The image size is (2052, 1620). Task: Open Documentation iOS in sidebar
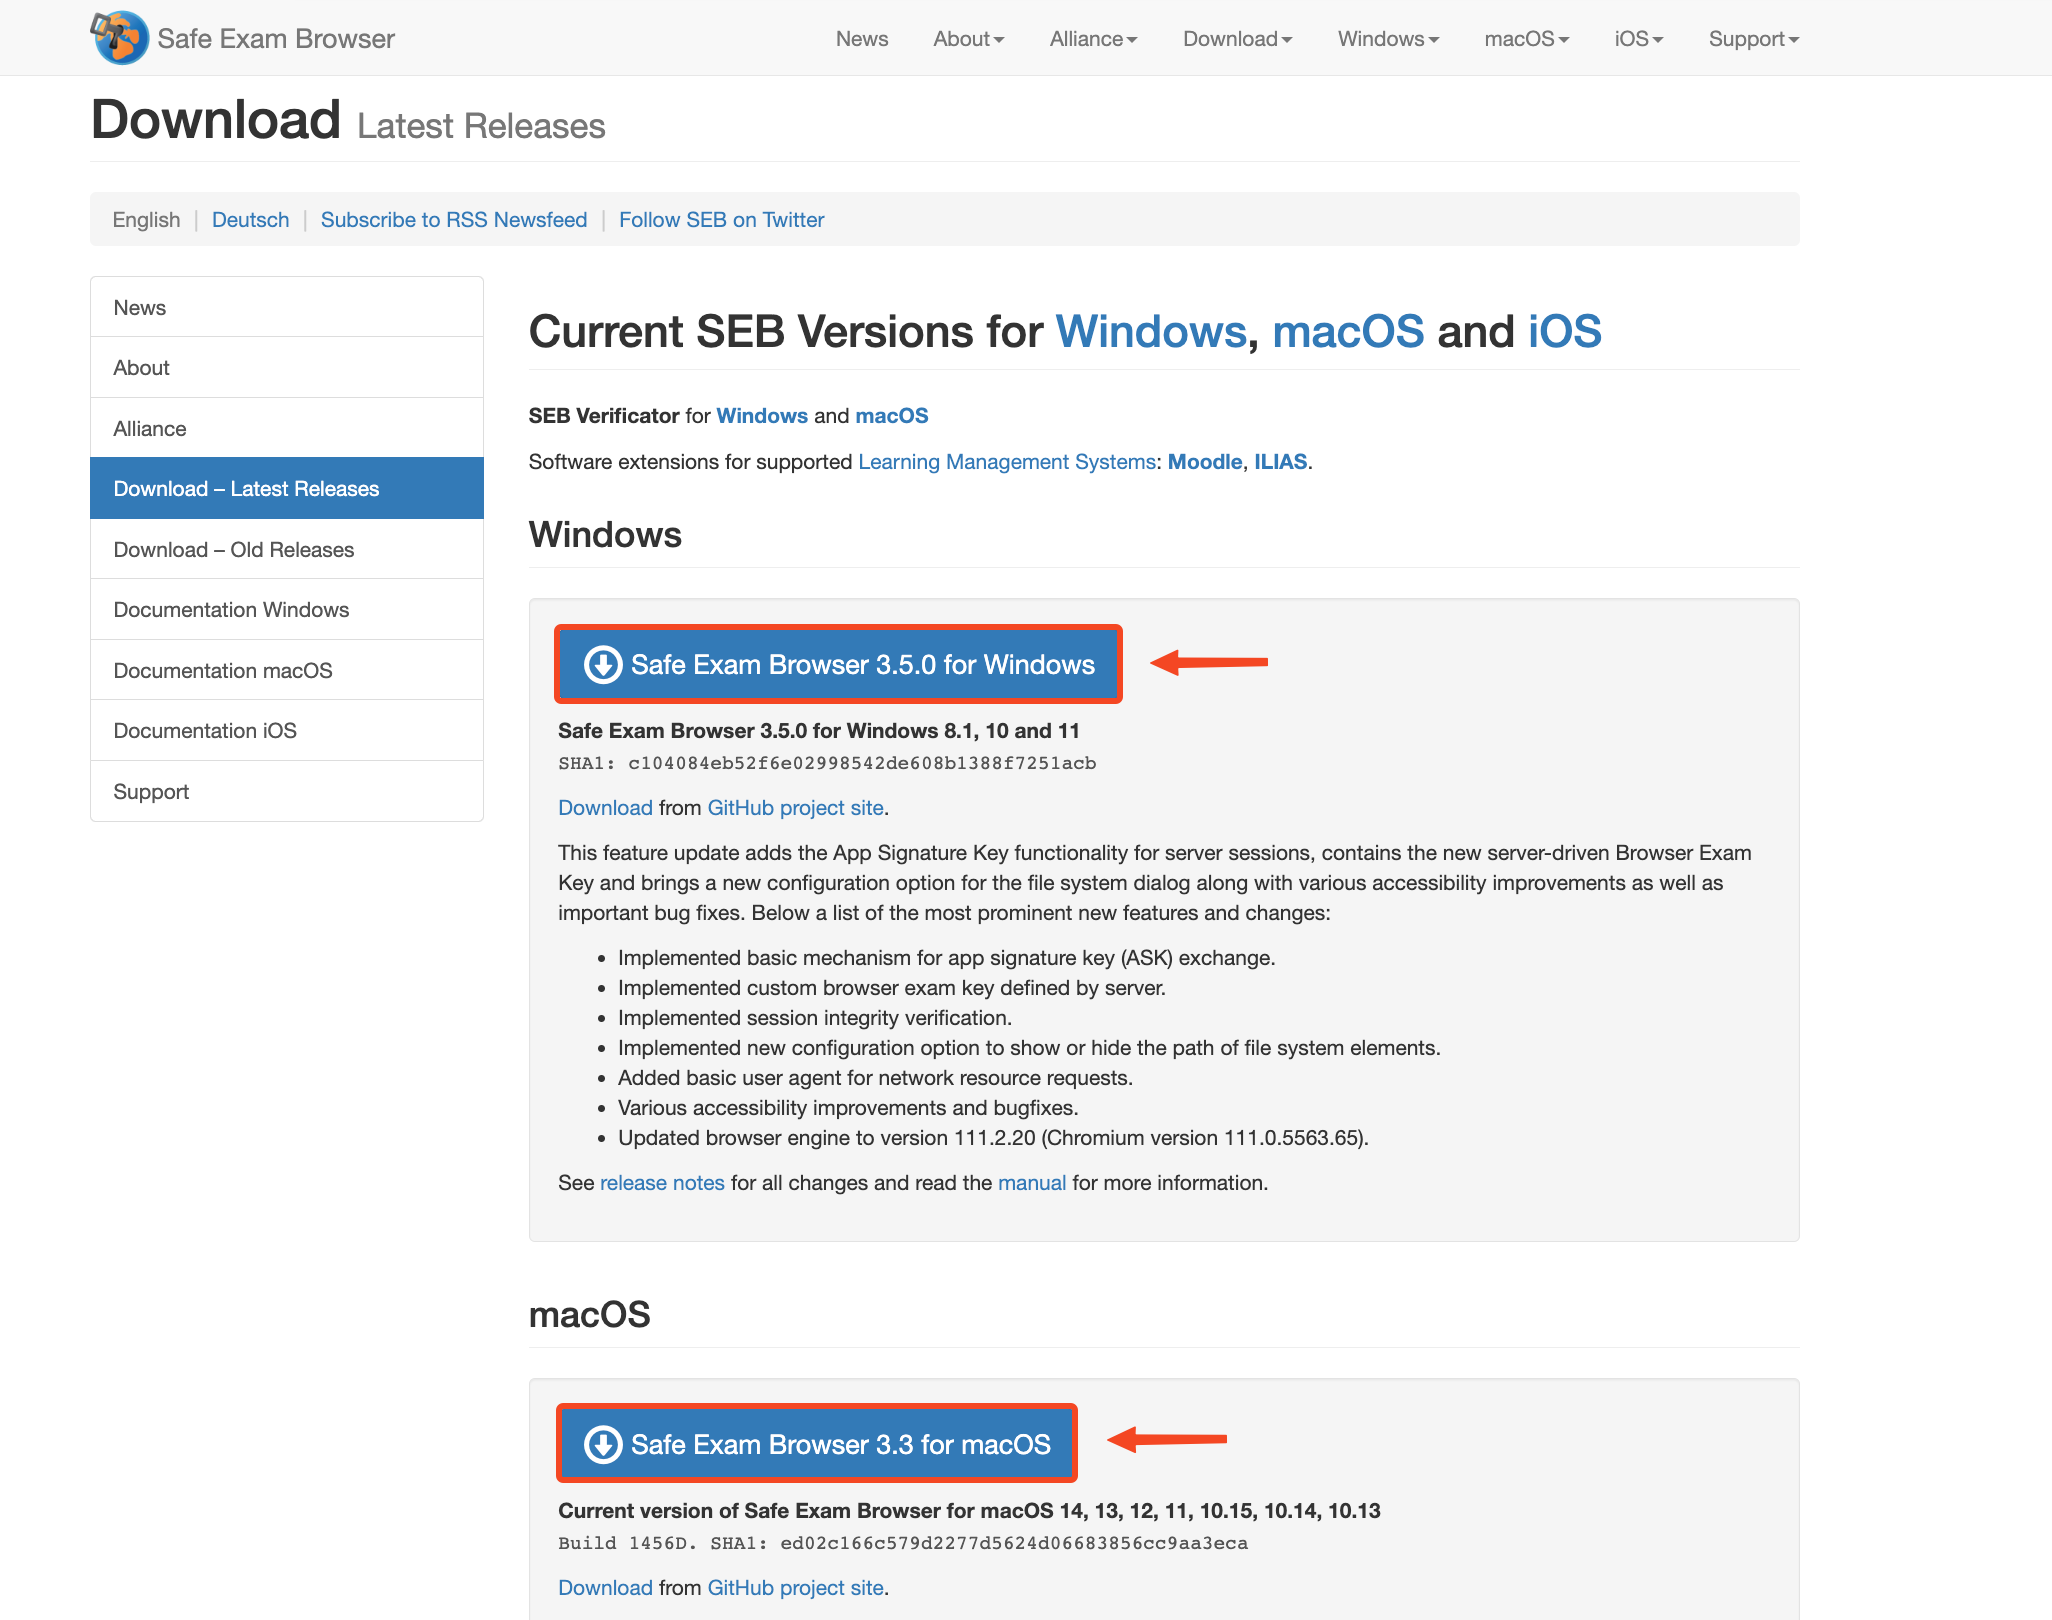[287, 730]
